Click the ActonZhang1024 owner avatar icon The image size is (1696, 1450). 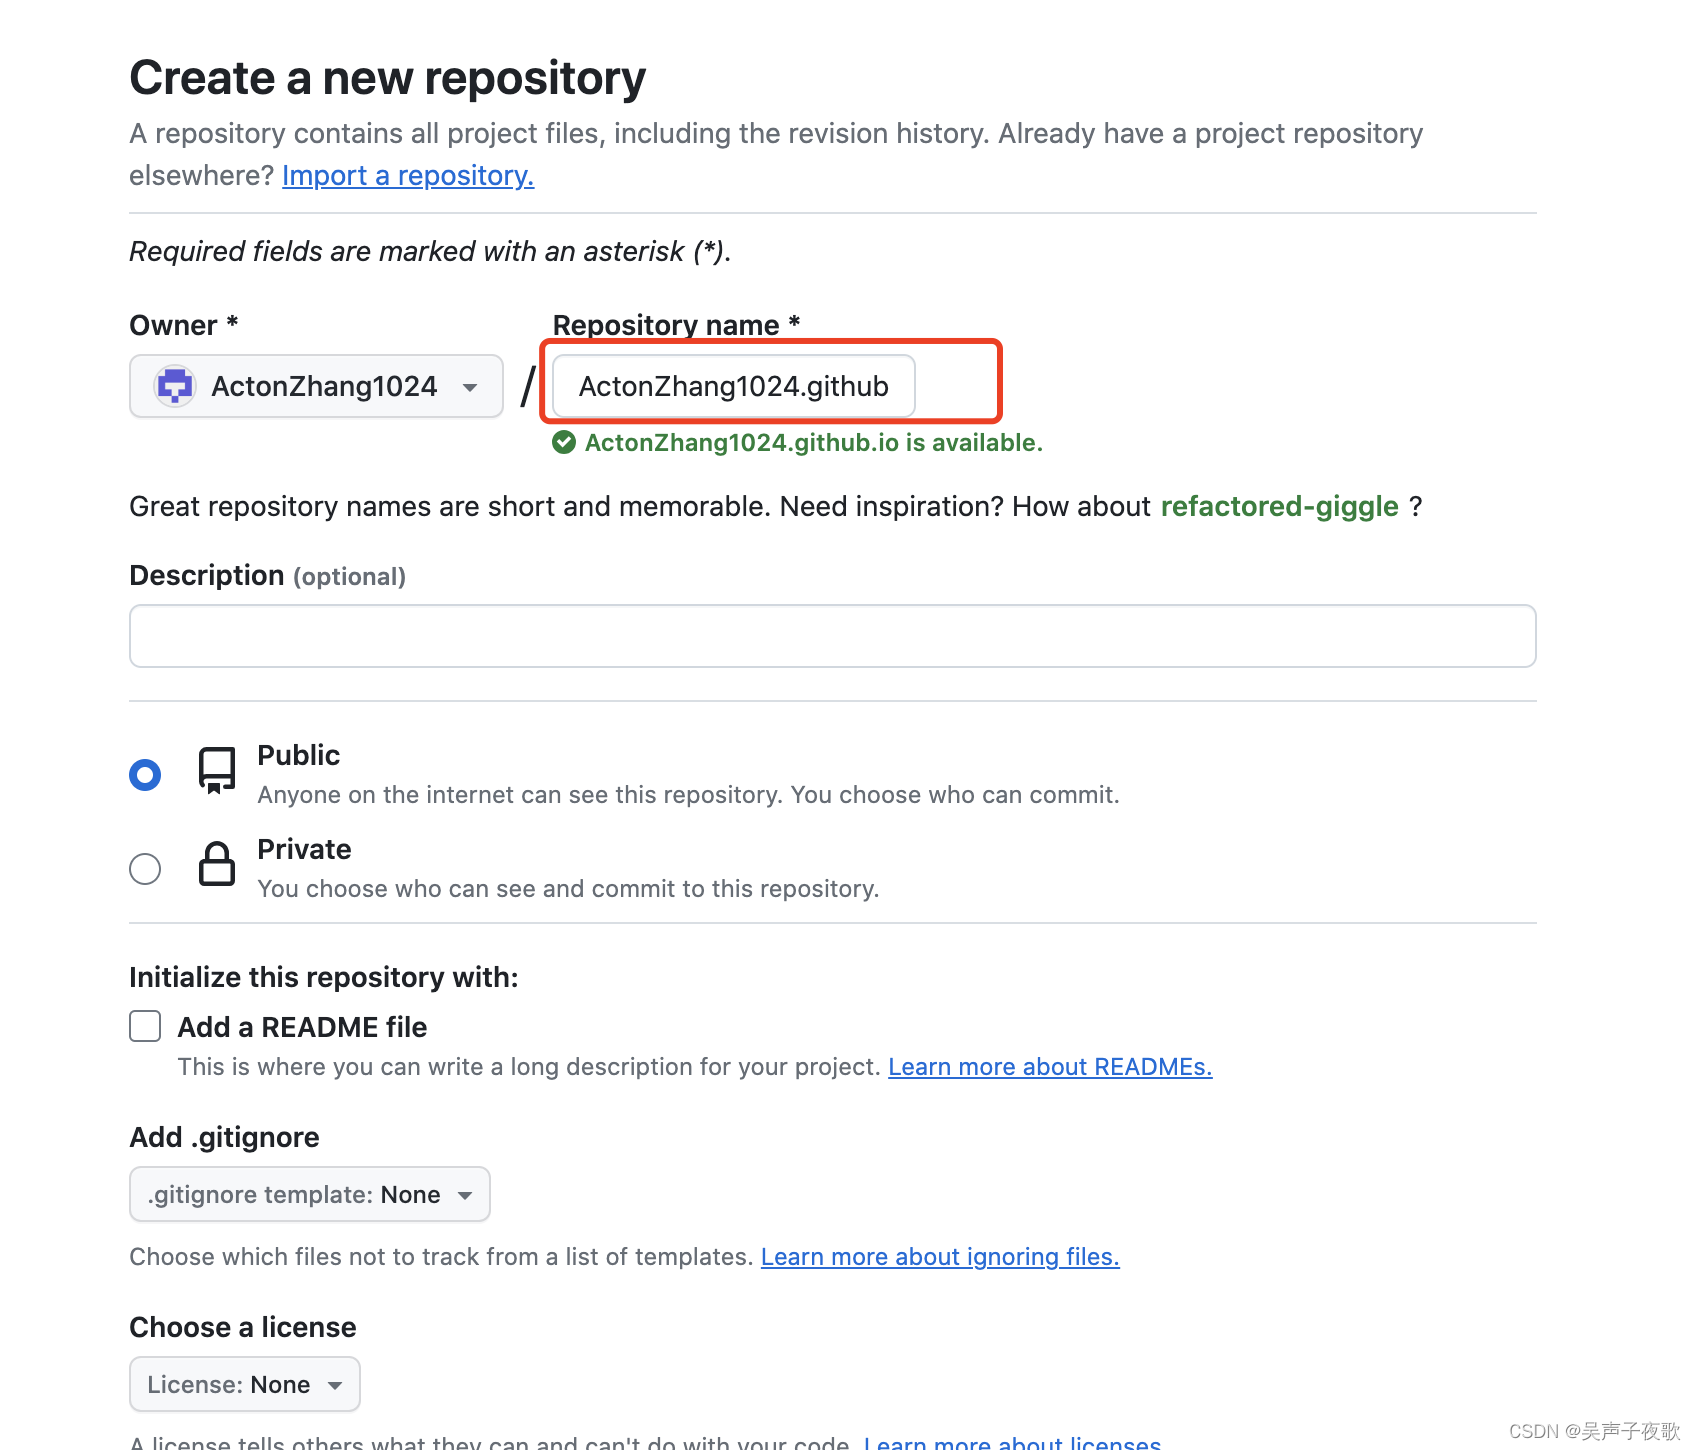coord(175,386)
